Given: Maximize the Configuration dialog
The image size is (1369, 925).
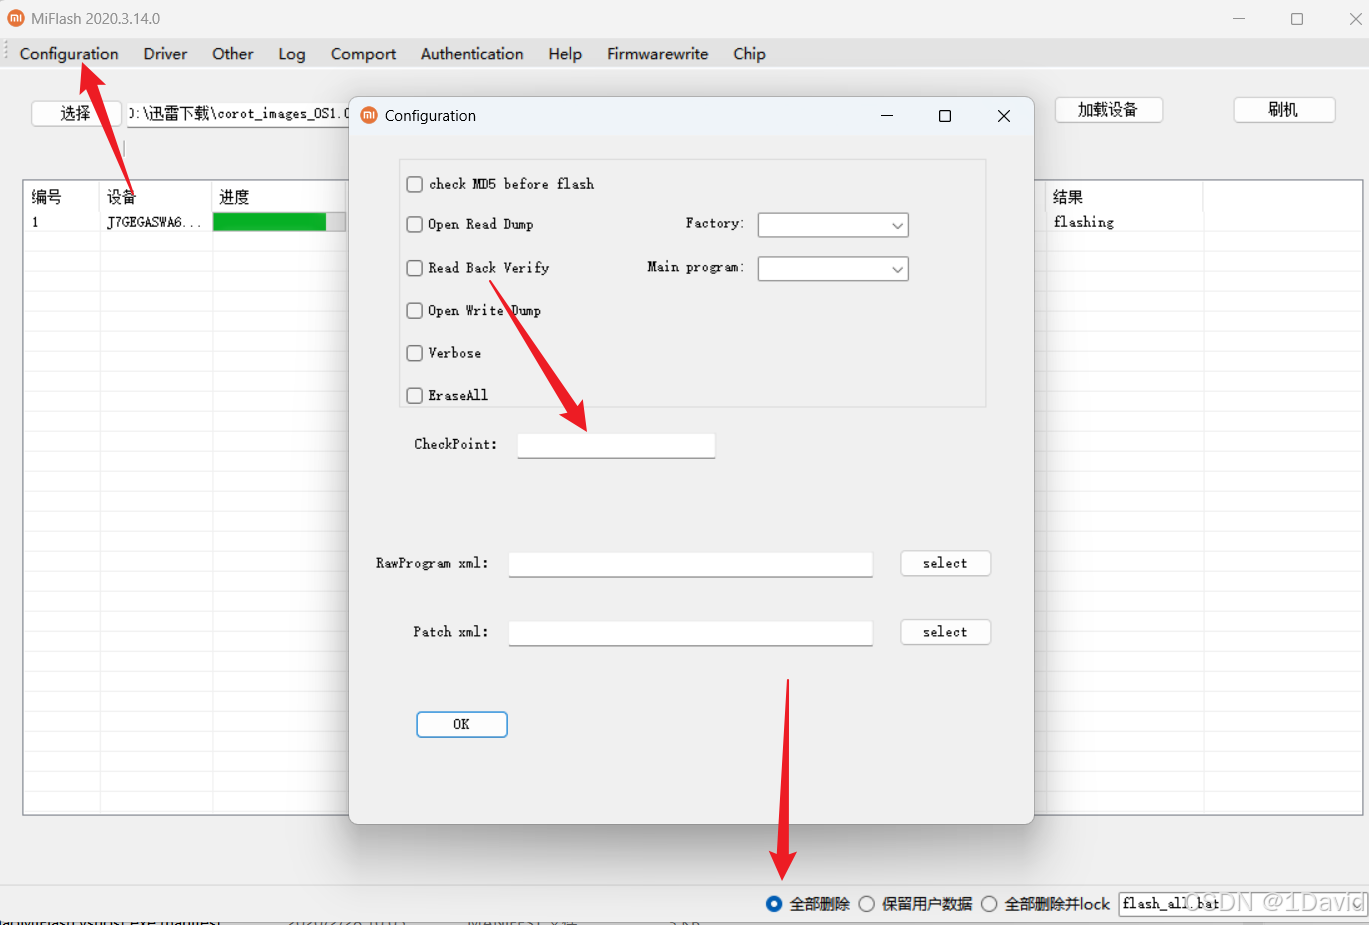Looking at the screenshot, I should coord(945,116).
